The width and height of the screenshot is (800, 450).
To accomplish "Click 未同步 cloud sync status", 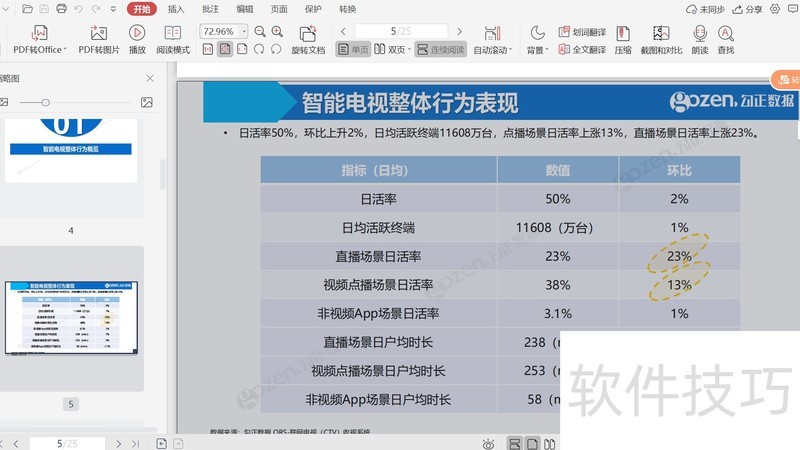I will pyautogui.click(x=706, y=9).
